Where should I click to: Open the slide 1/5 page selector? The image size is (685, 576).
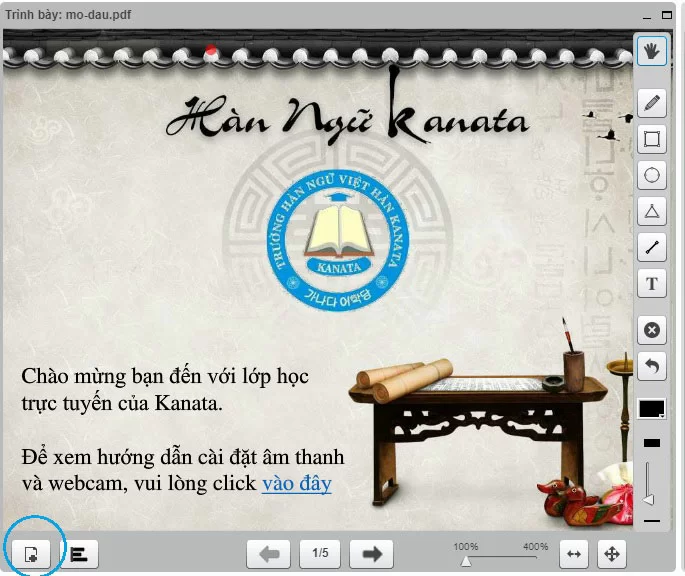pyautogui.click(x=320, y=553)
